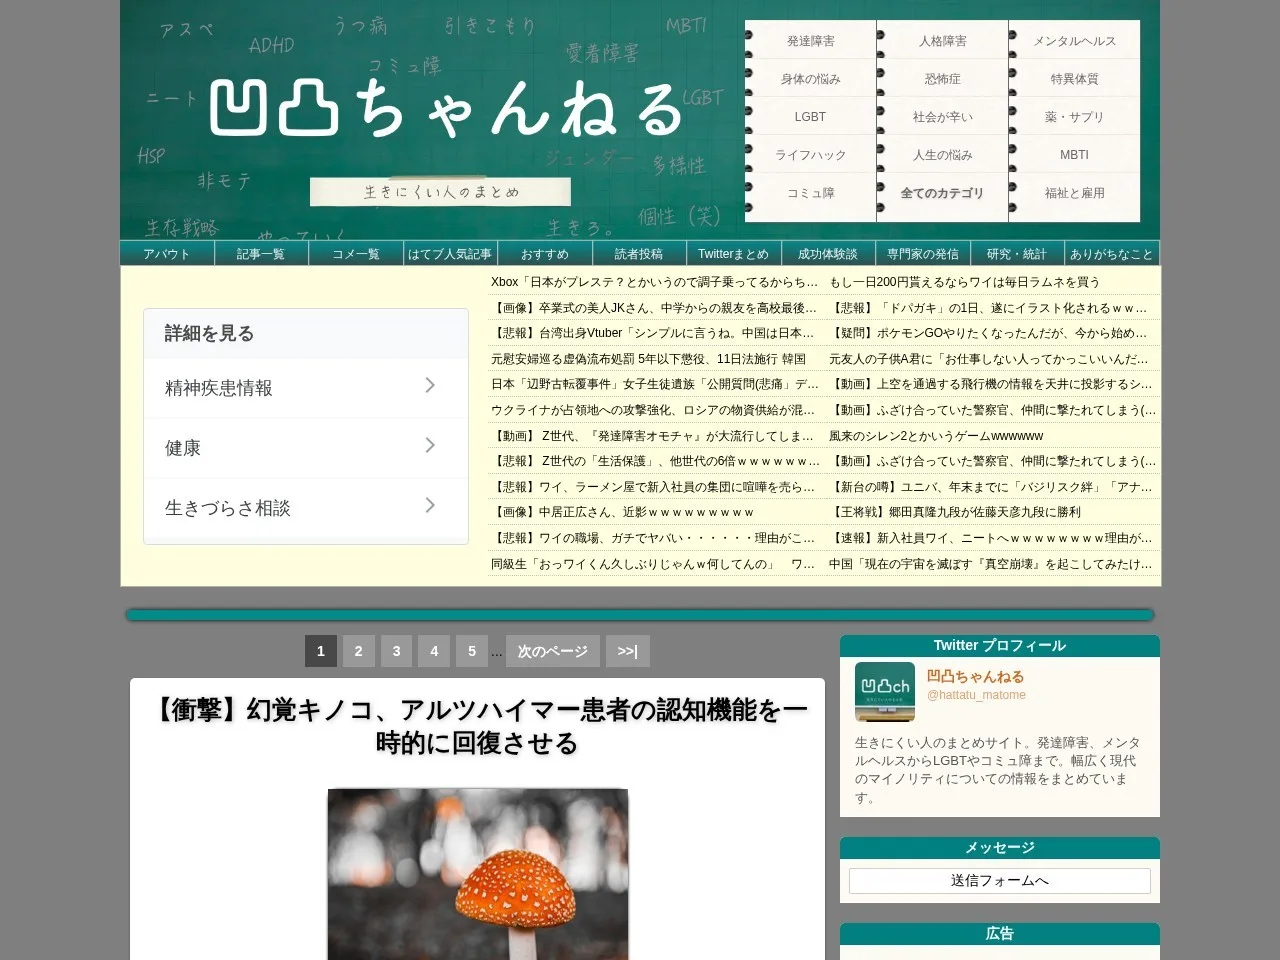Go to page 4
The width and height of the screenshot is (1280, 960).
434,651
